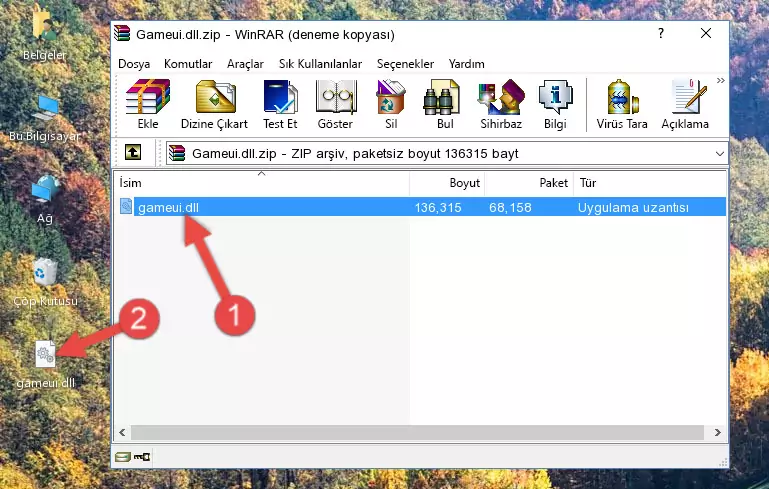Click the Ekle (Add) toolbar icon
Screen dimensions: 769x489
pyautogui.click(x=148, y=104)
